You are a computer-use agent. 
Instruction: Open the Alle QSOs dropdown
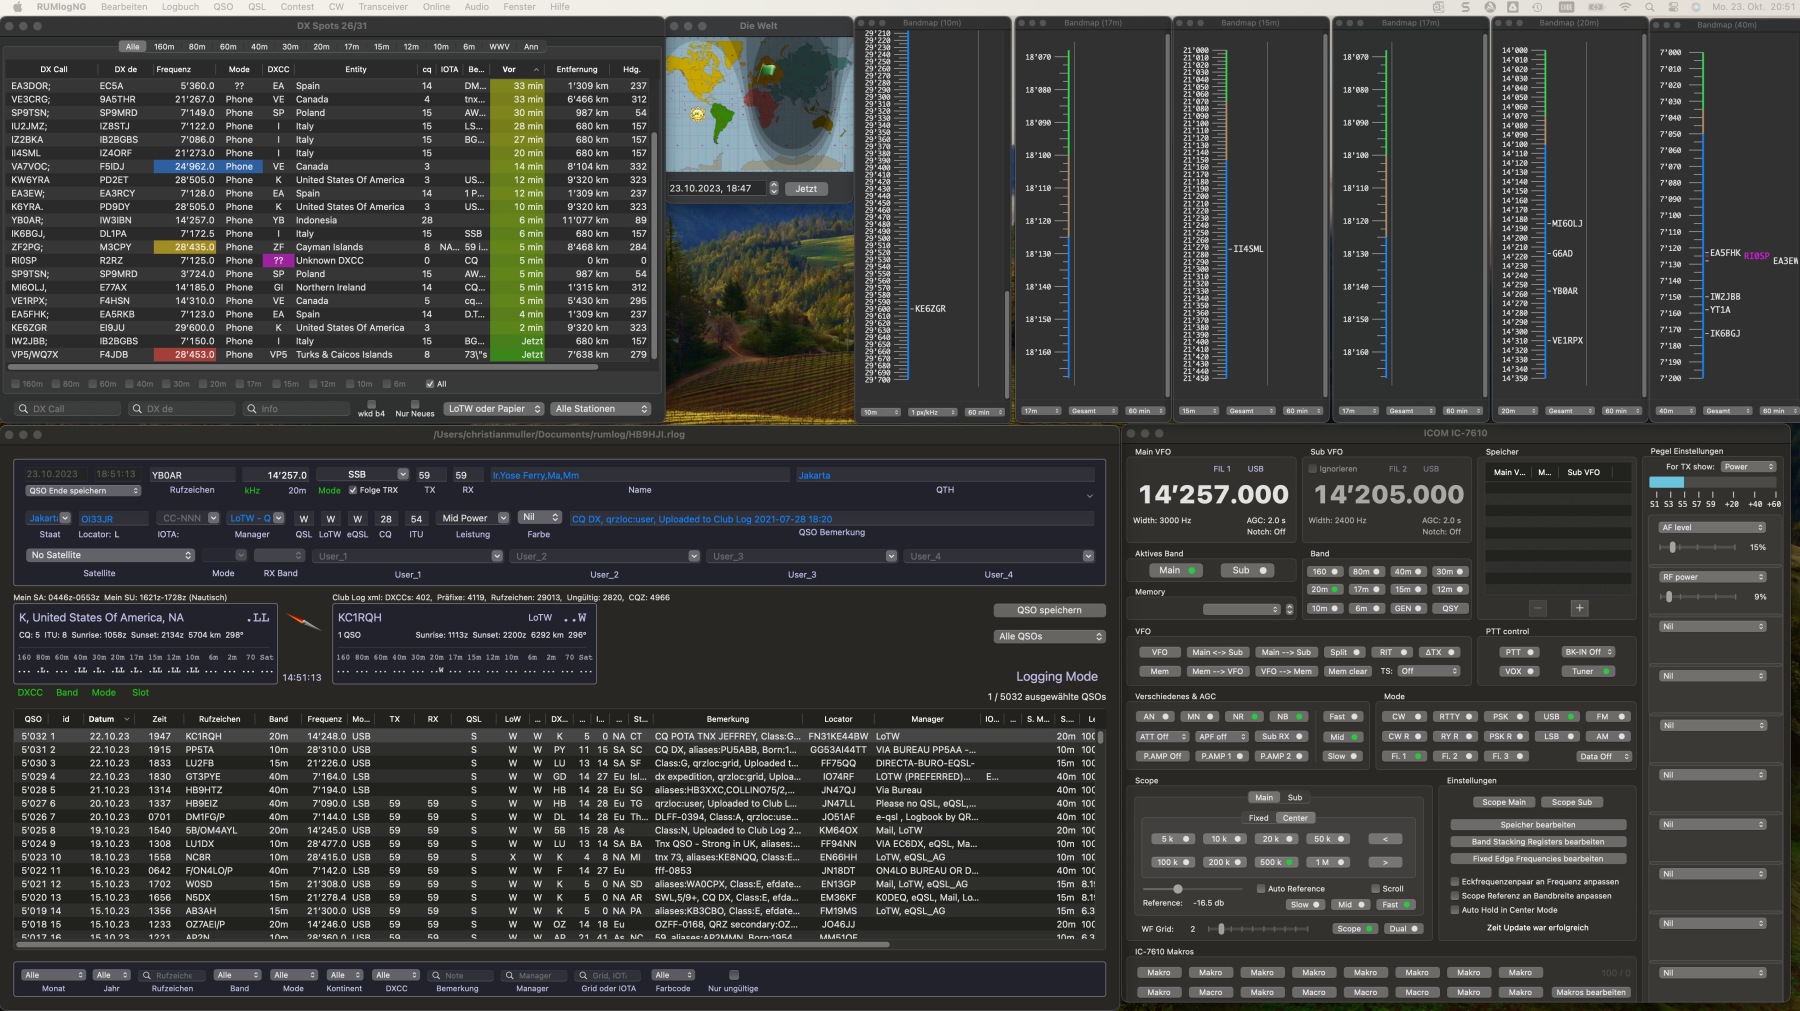[1049, 636]
